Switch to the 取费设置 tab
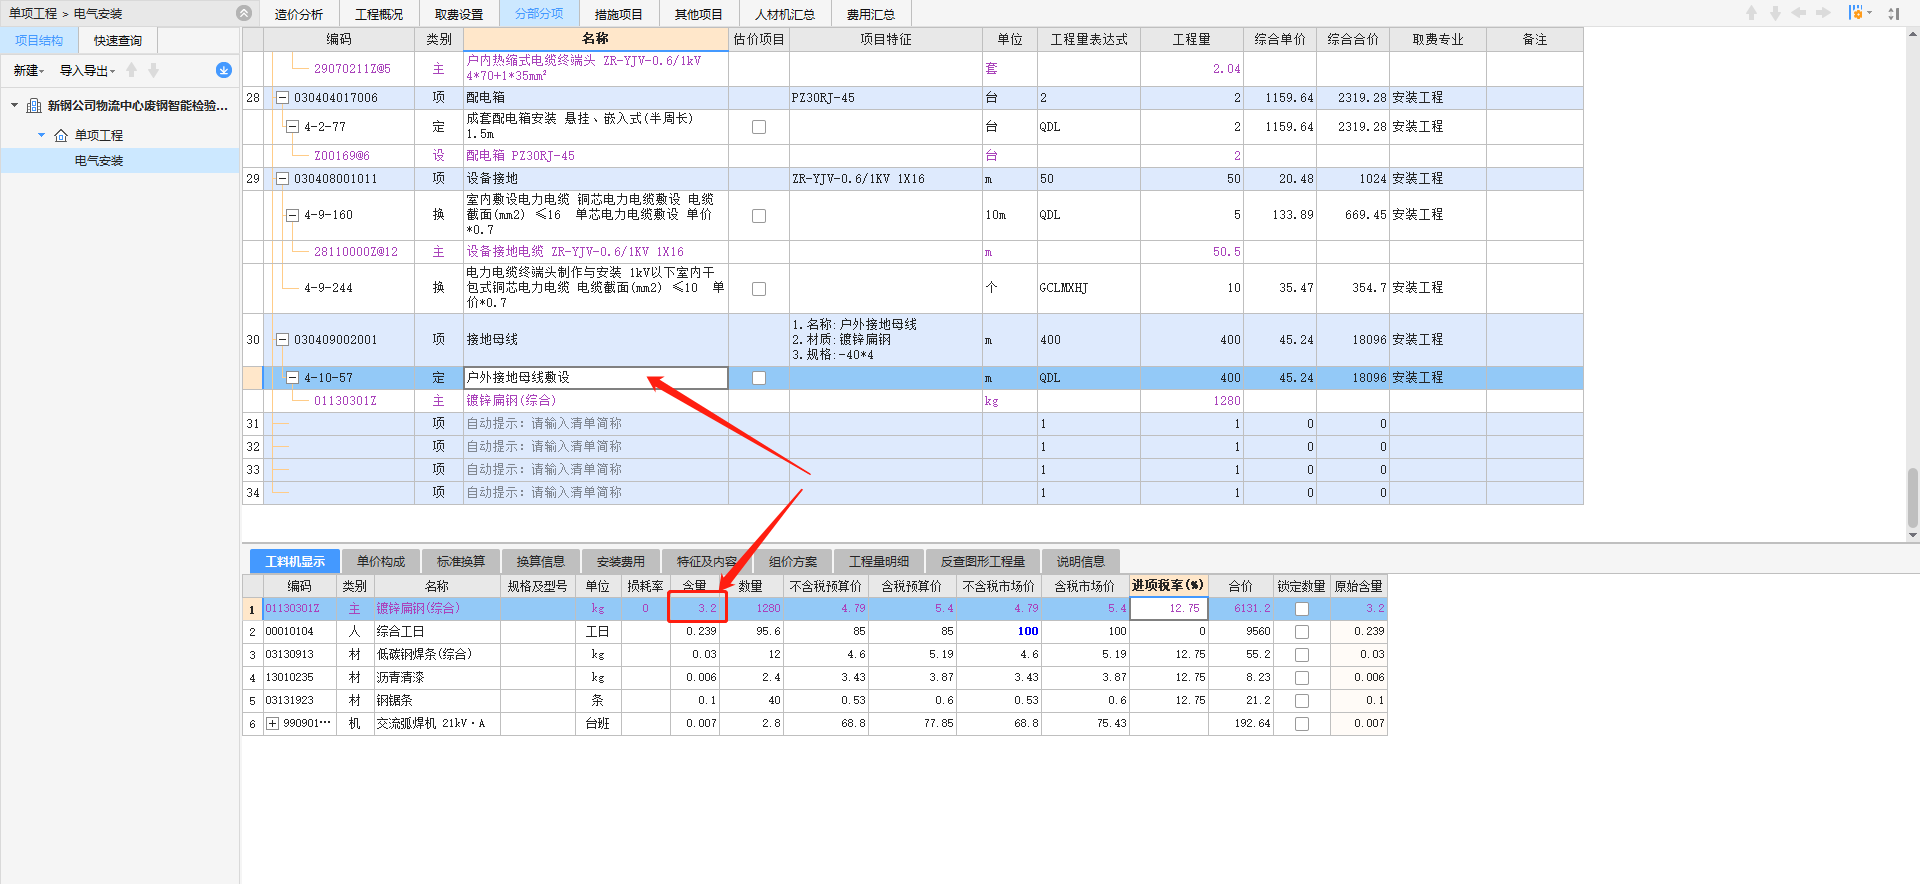The height and width of the screenshot is (884, 1920). point(459,14)
